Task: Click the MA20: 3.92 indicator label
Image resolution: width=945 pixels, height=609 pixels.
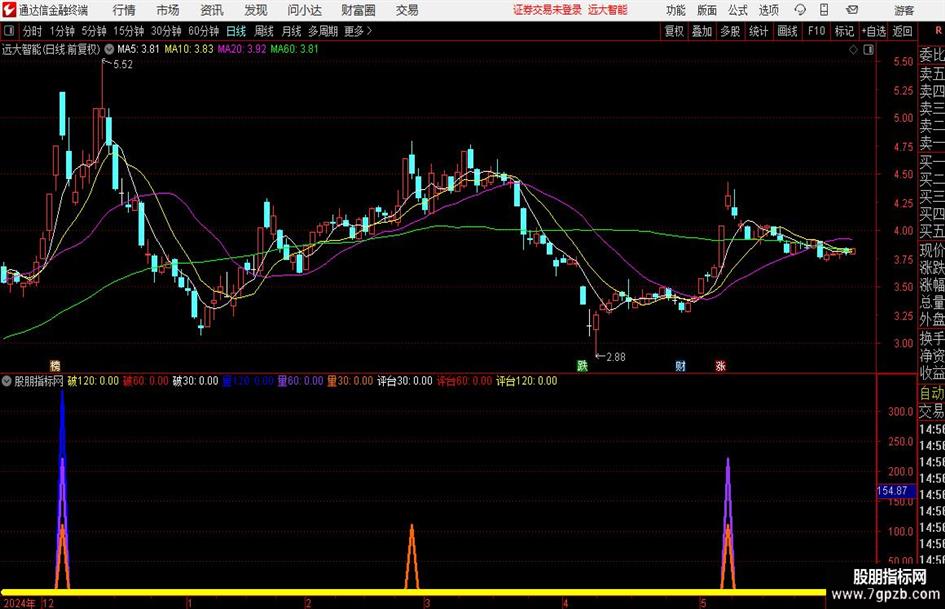Action: pos(242,49)
